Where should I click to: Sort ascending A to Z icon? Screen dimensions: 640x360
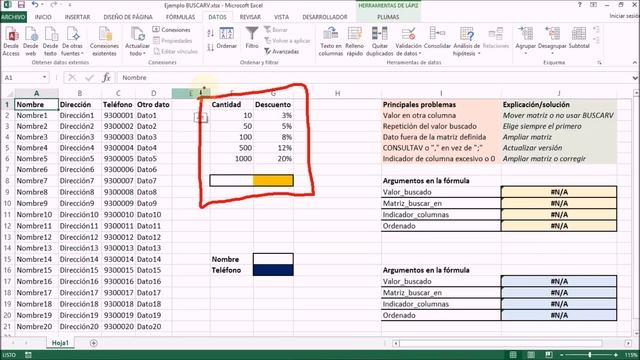pos(211,33)
